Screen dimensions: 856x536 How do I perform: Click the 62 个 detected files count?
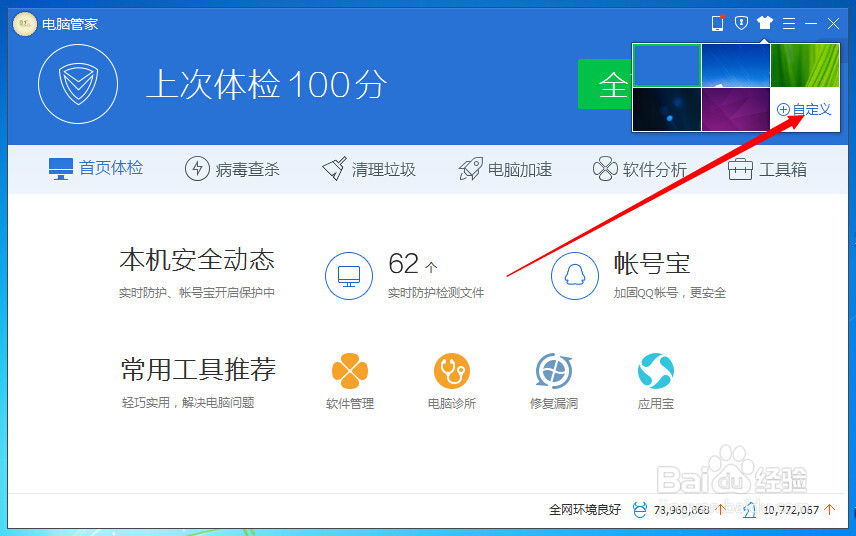[413, 264]
